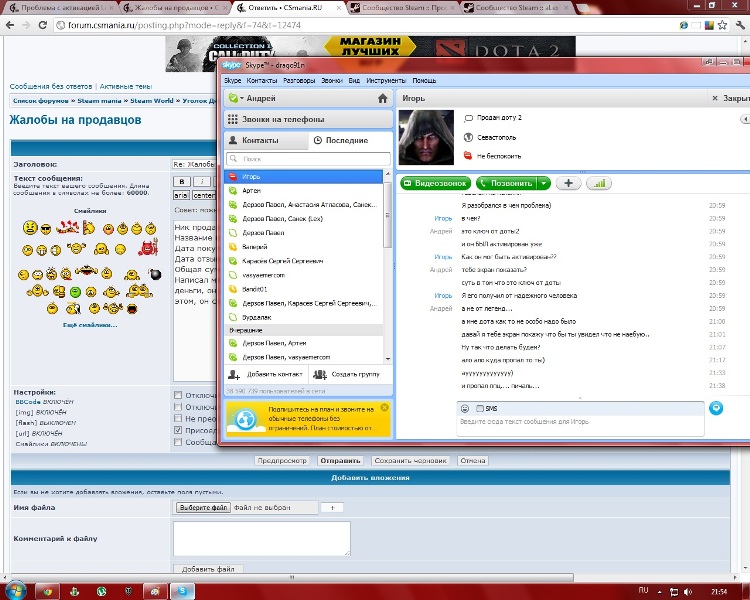
Task: Click Skype icon in Windows taskbar
Action: coord(182,591)
